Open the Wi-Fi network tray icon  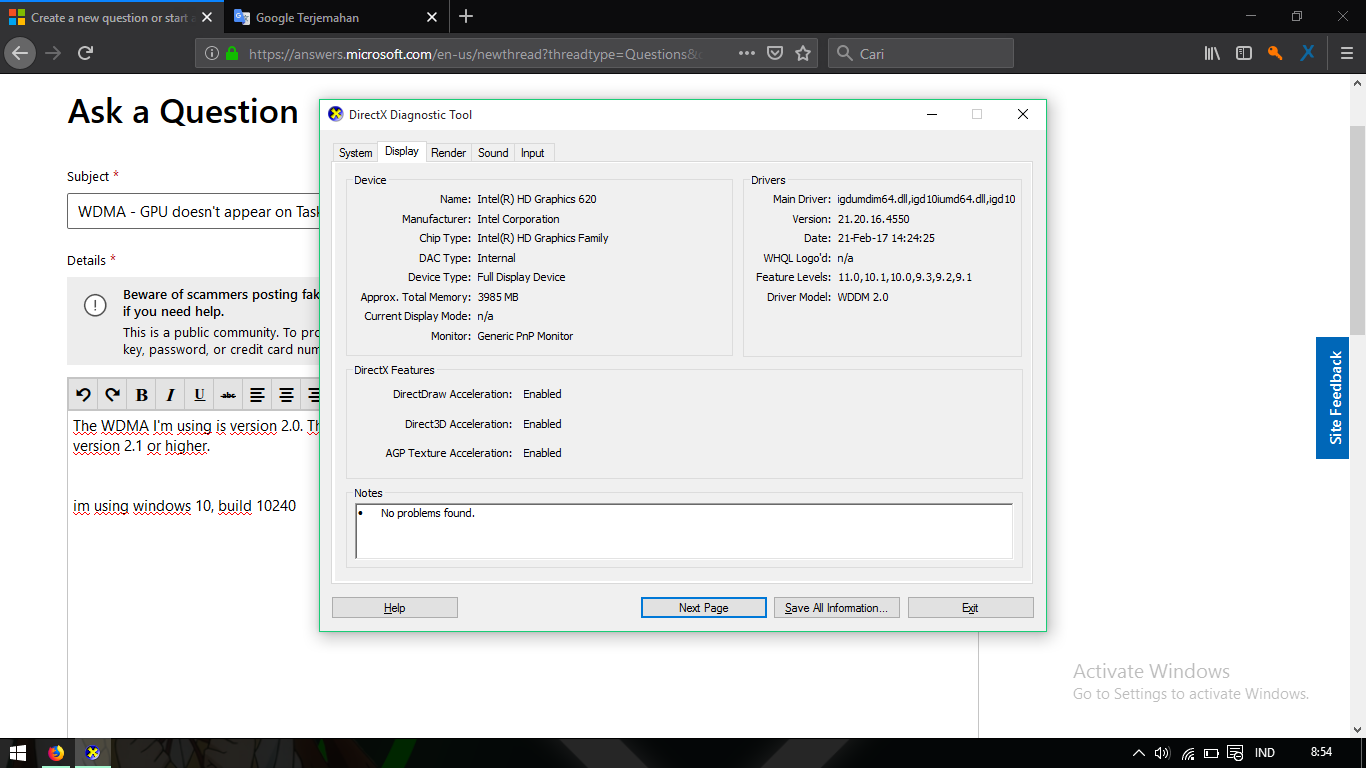tap(1188, 753)
